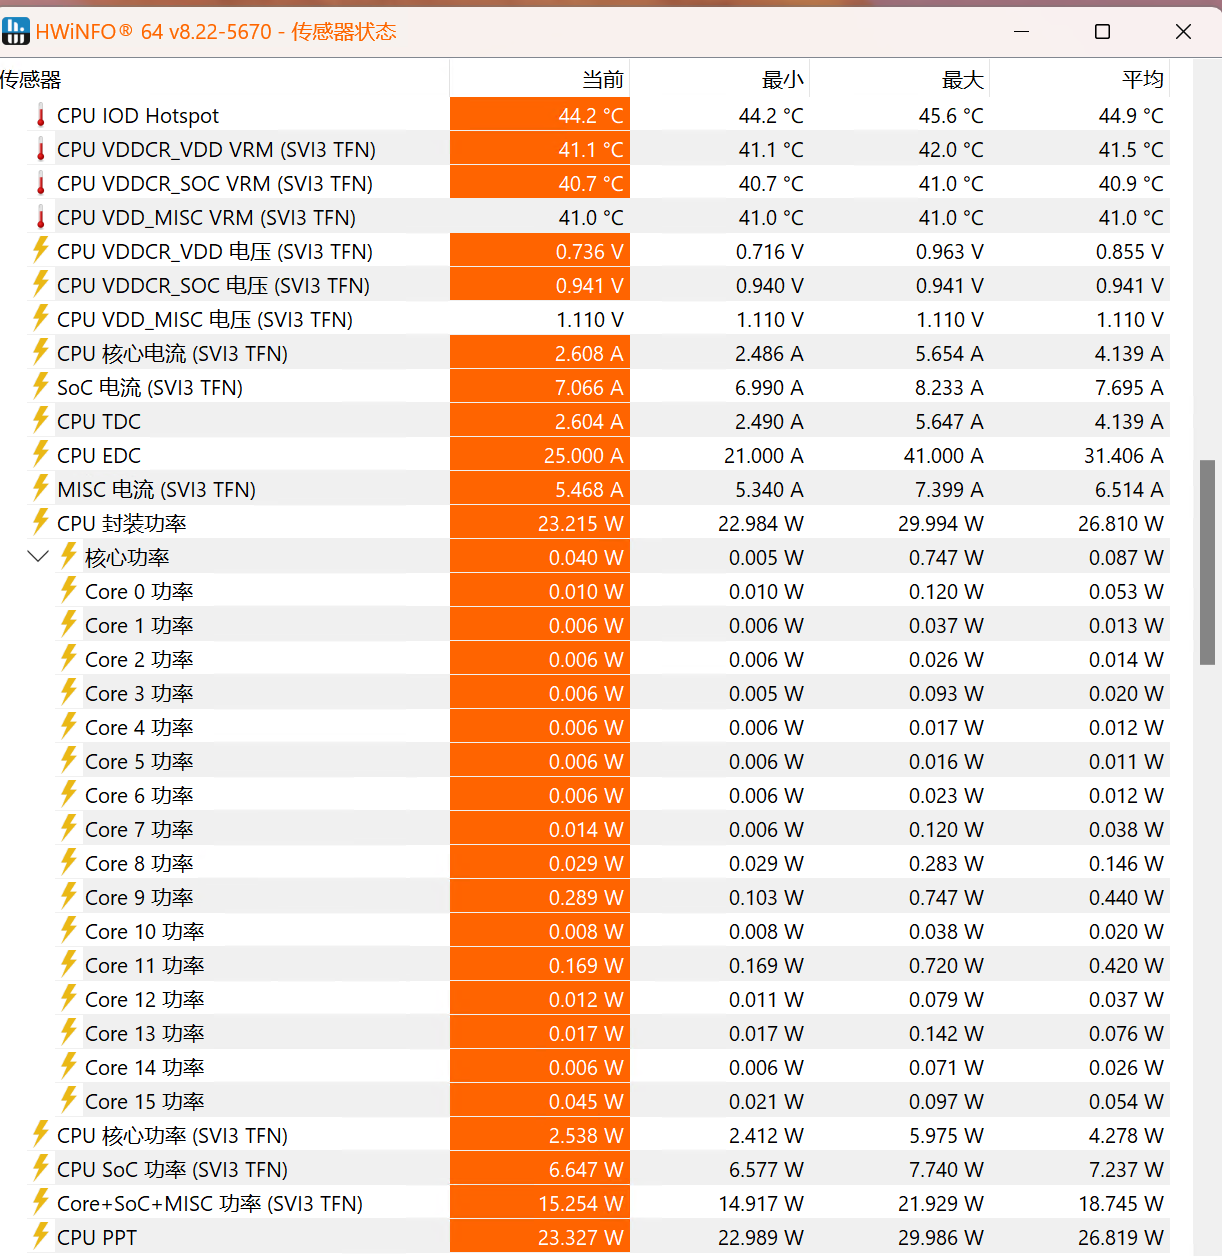Maximize the HWiNFO sensor window
This screenshot has height=1256, width=1222.
[1102, 32]
